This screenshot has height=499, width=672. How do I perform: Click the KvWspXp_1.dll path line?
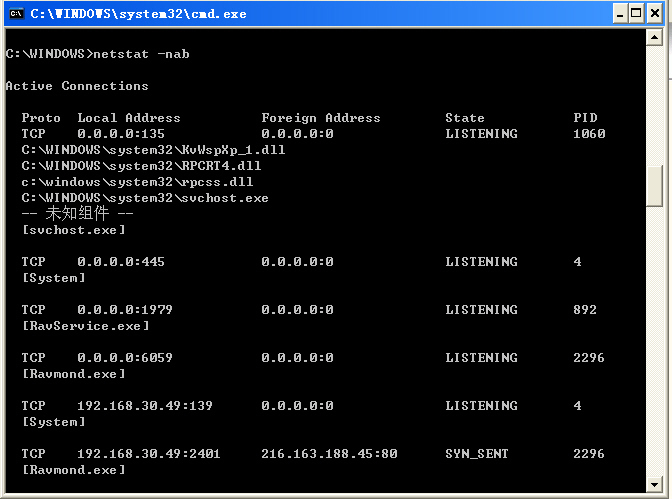pyautogui.click(x=153, y=150)
